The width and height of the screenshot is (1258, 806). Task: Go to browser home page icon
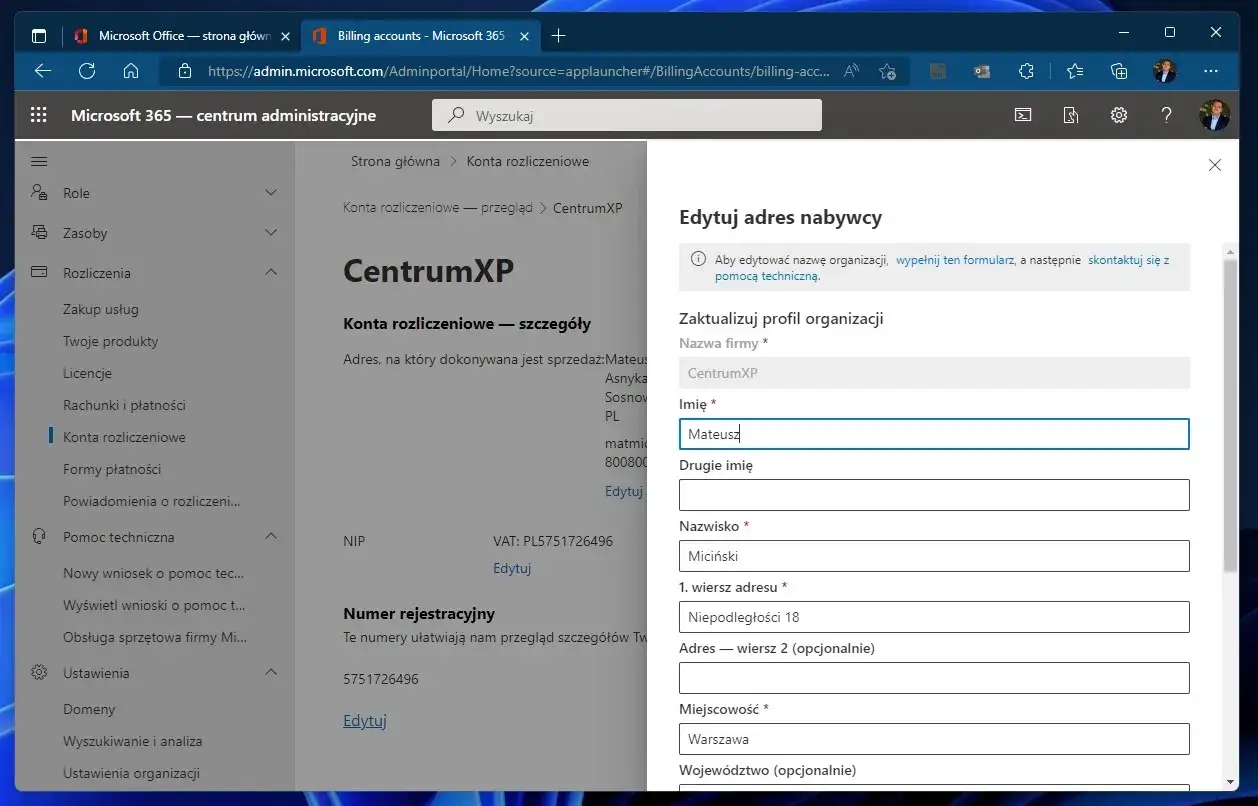(131, 71)
